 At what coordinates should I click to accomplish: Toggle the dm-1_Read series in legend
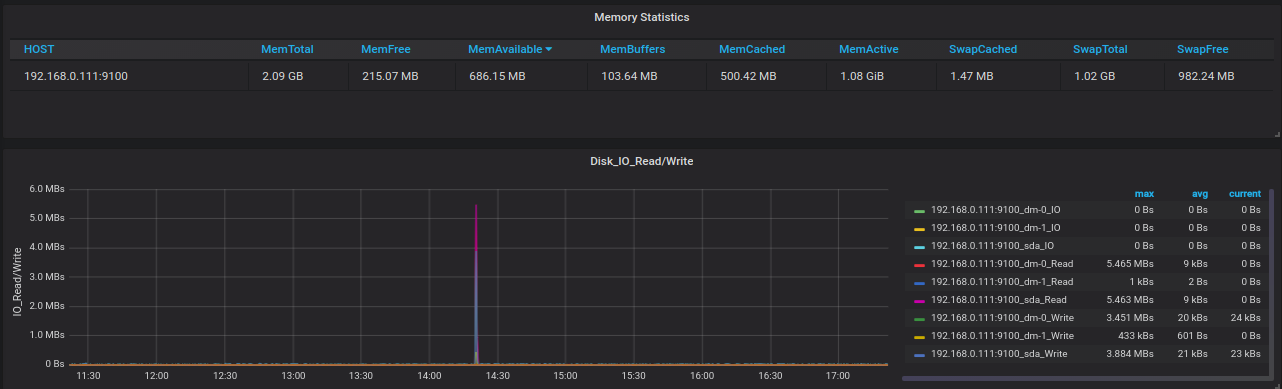click(1002, 282)
